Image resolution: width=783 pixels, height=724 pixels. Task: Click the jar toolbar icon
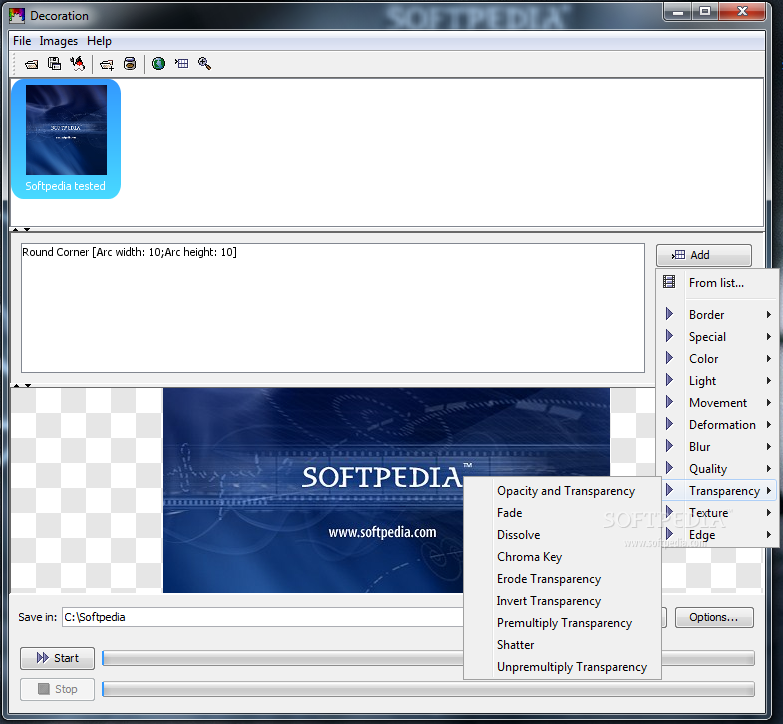pyautogui.click(x=130, y=64)
